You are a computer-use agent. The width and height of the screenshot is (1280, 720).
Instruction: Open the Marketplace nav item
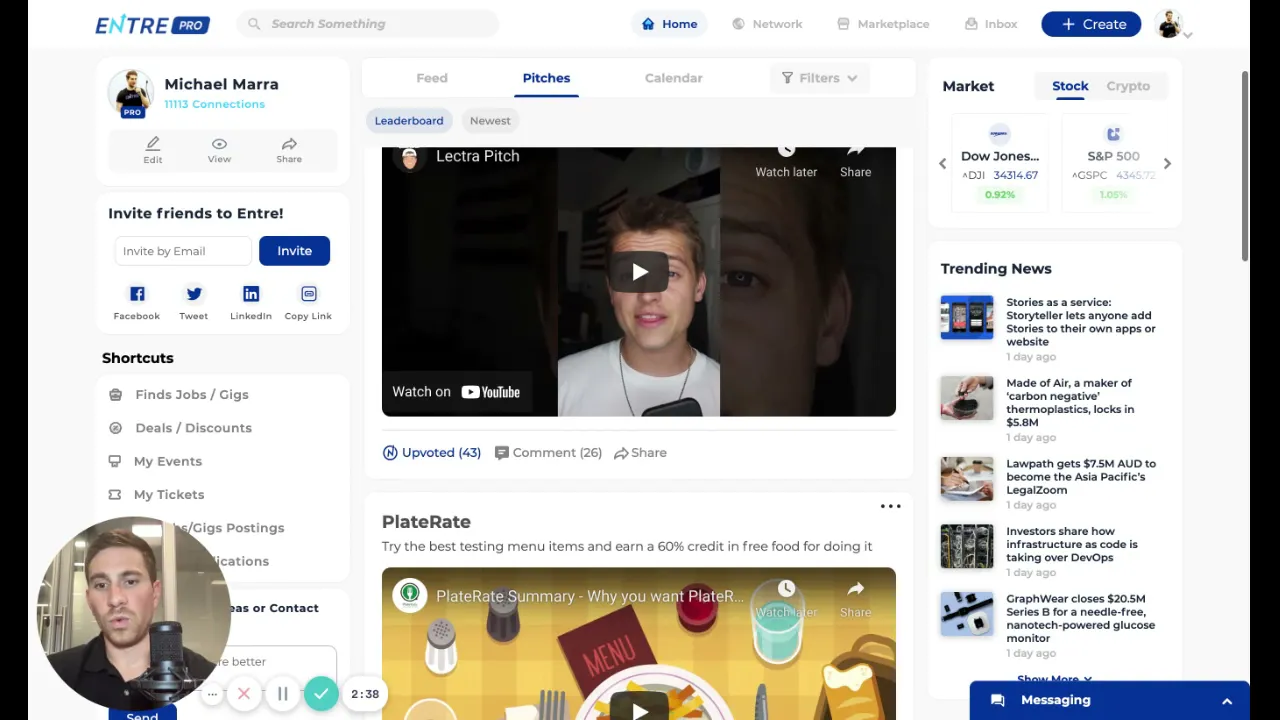pyautogui.click(x=883, y=24)
